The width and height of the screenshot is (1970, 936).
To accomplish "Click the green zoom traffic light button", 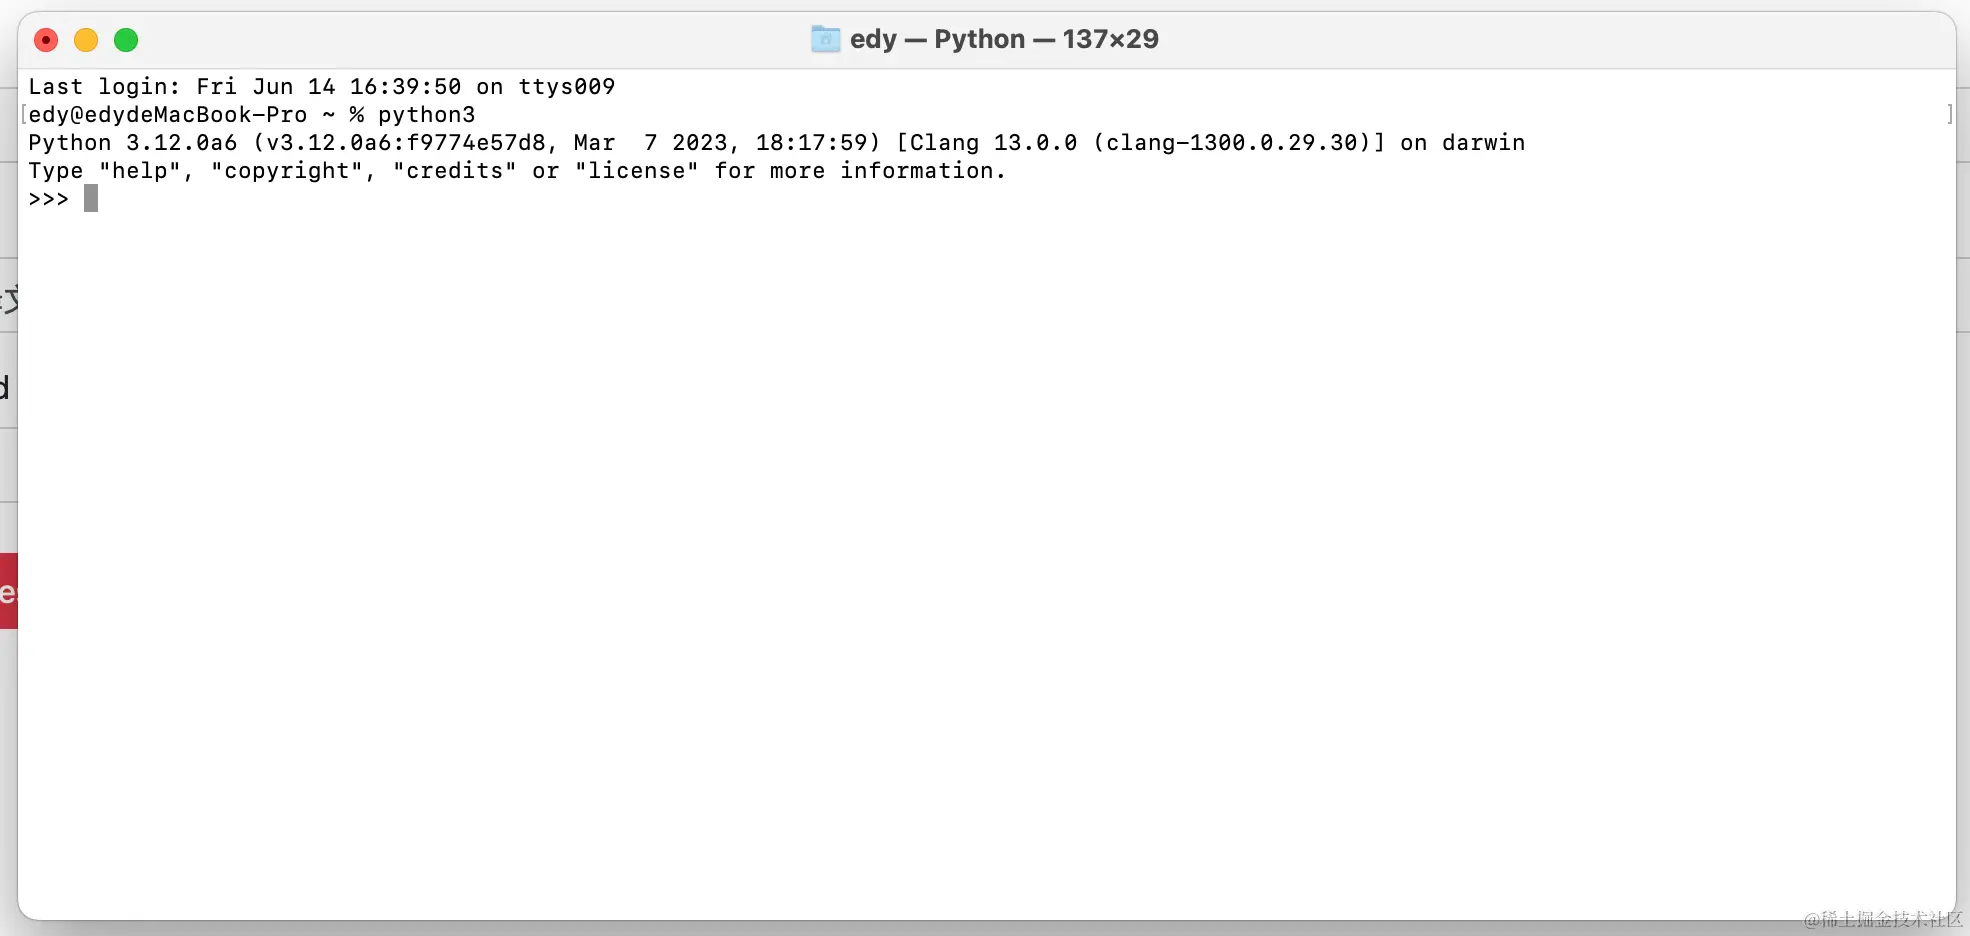I will pos(126,40).
